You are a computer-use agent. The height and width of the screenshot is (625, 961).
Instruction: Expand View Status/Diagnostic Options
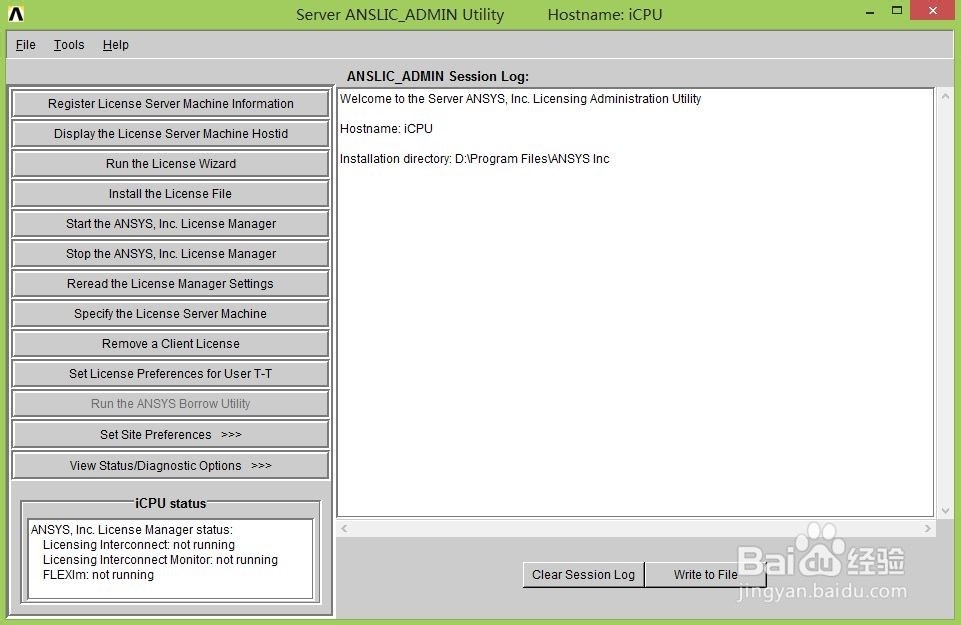pos(170,465)
